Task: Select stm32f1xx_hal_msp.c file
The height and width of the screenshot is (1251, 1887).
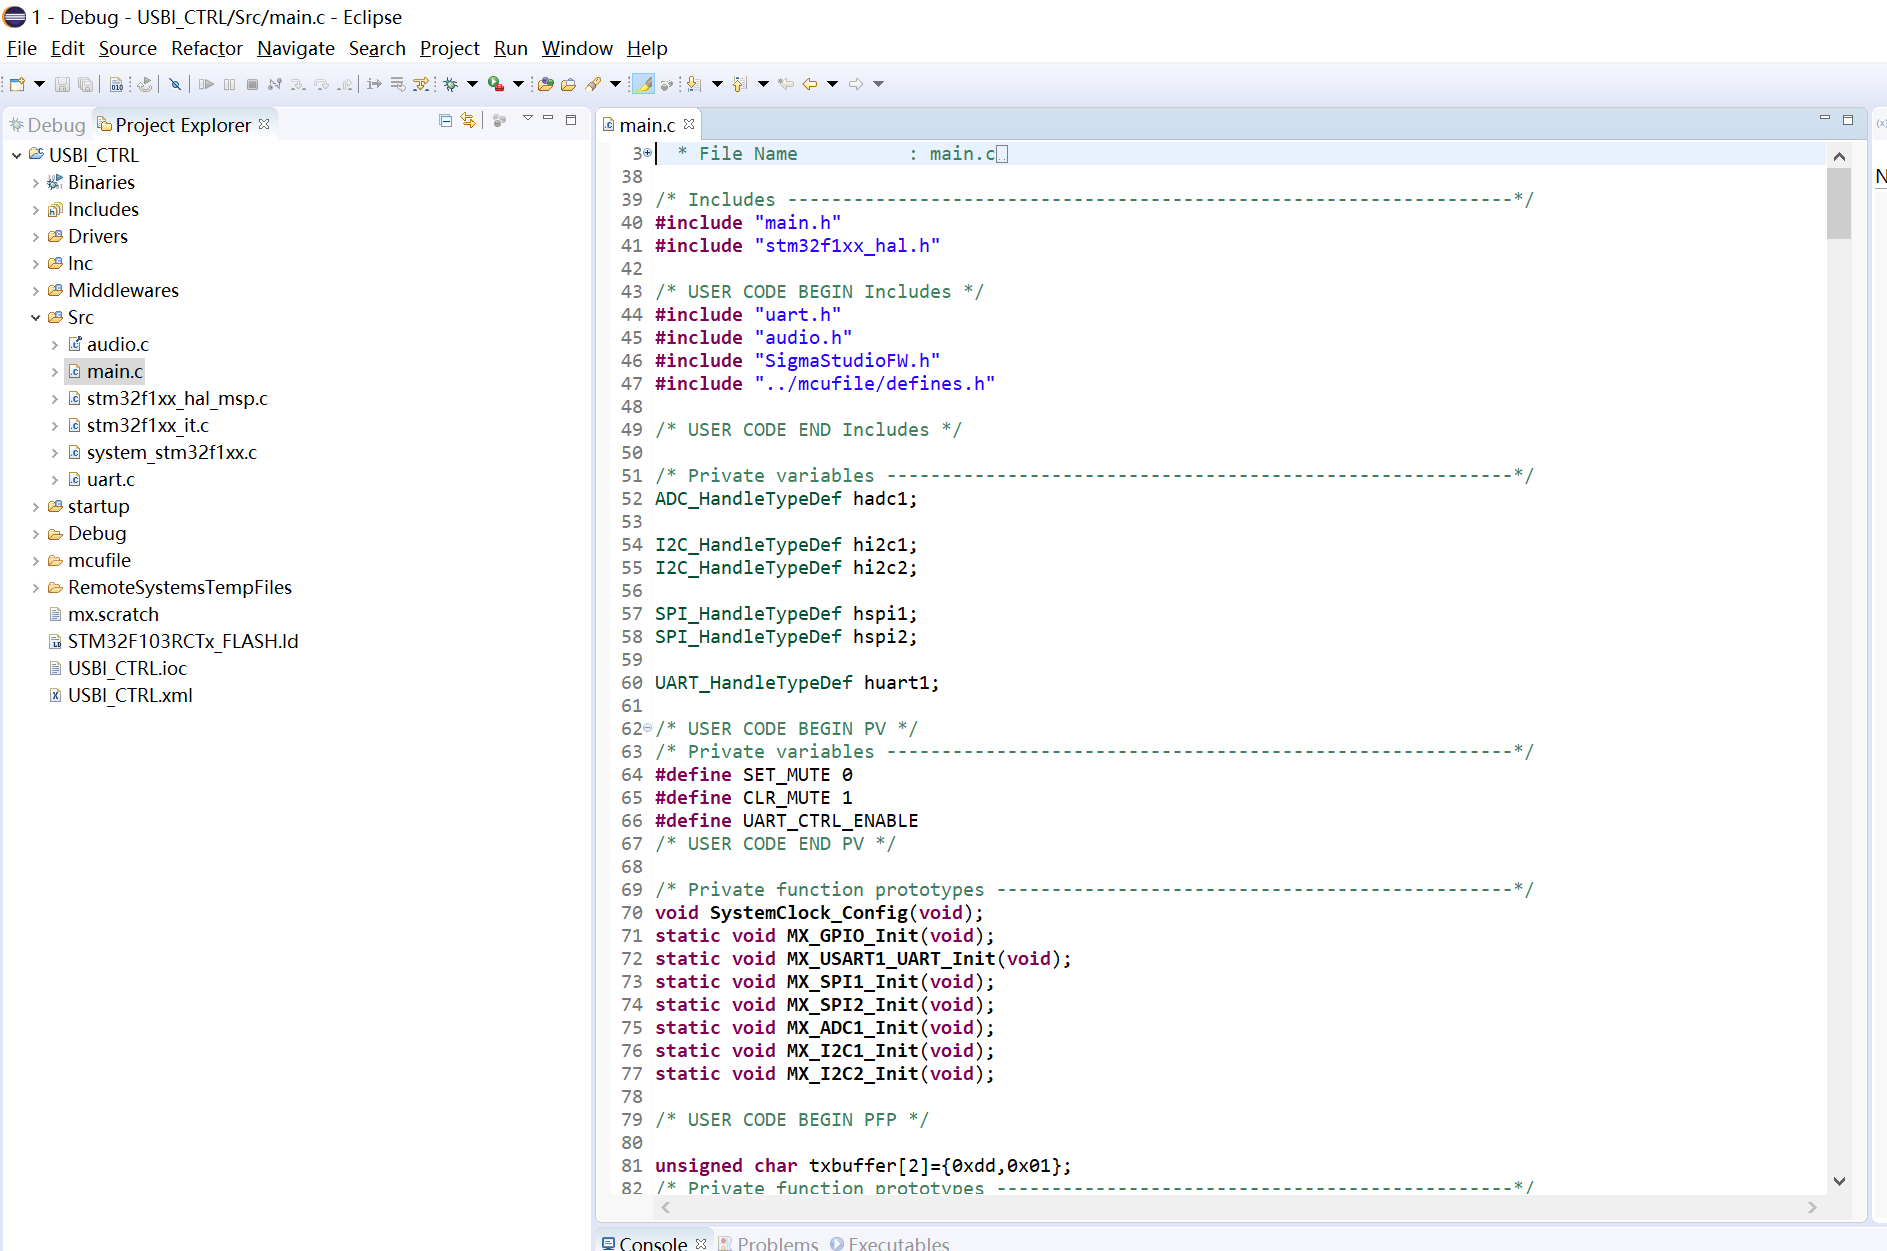Action: click(168, 399)
